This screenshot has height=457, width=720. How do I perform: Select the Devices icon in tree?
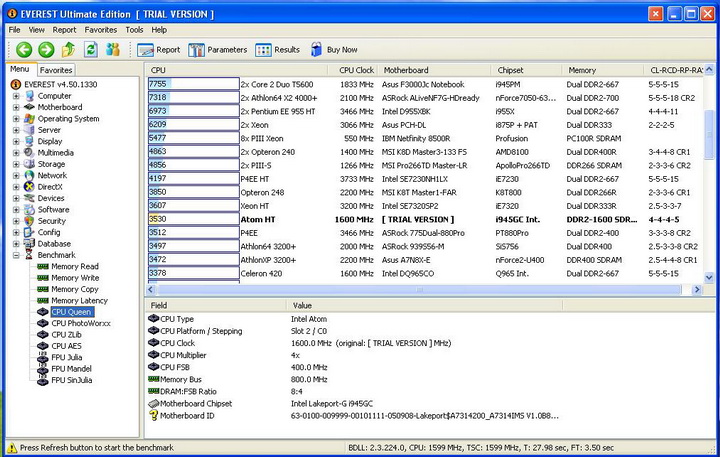(29, 198)
